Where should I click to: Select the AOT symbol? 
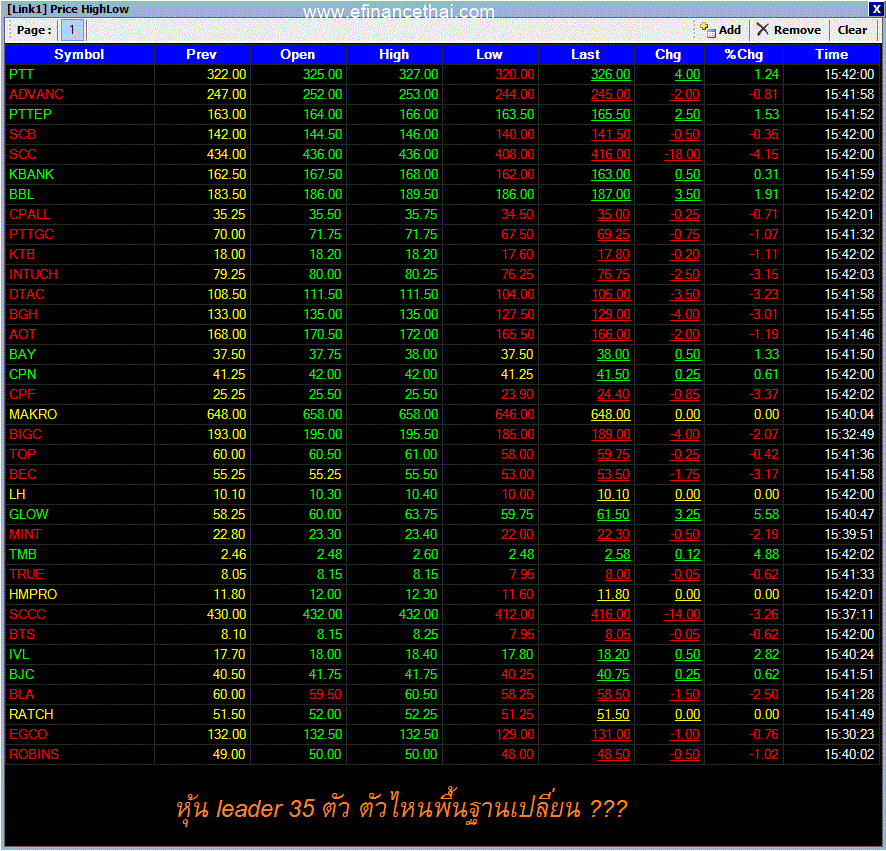(23, 335)
